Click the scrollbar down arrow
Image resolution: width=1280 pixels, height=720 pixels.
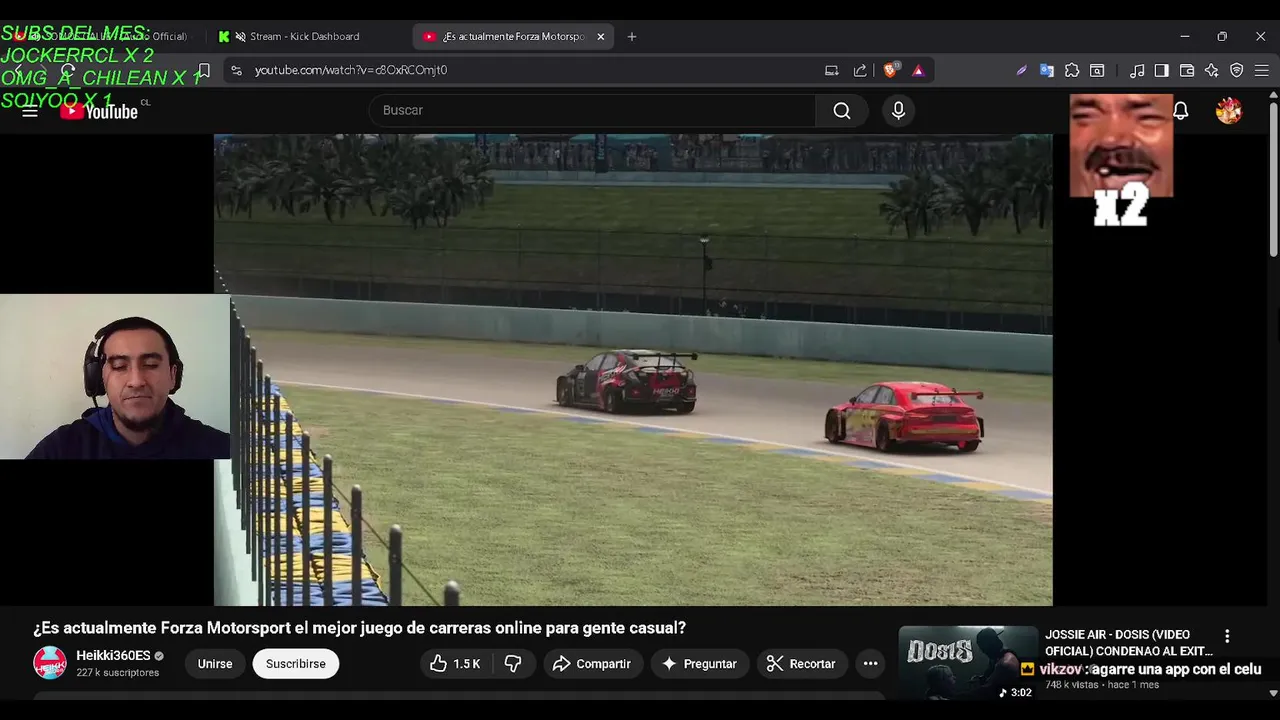[x=1273, y=692]
